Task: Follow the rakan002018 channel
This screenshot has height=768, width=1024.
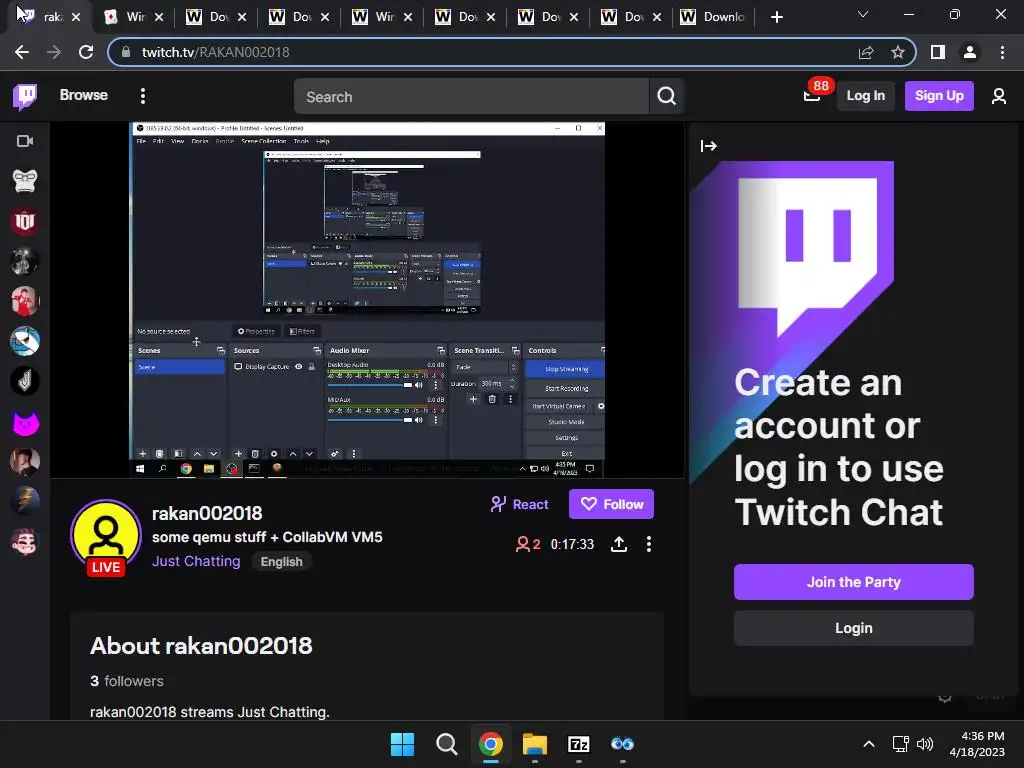Action: coord(611,504)
